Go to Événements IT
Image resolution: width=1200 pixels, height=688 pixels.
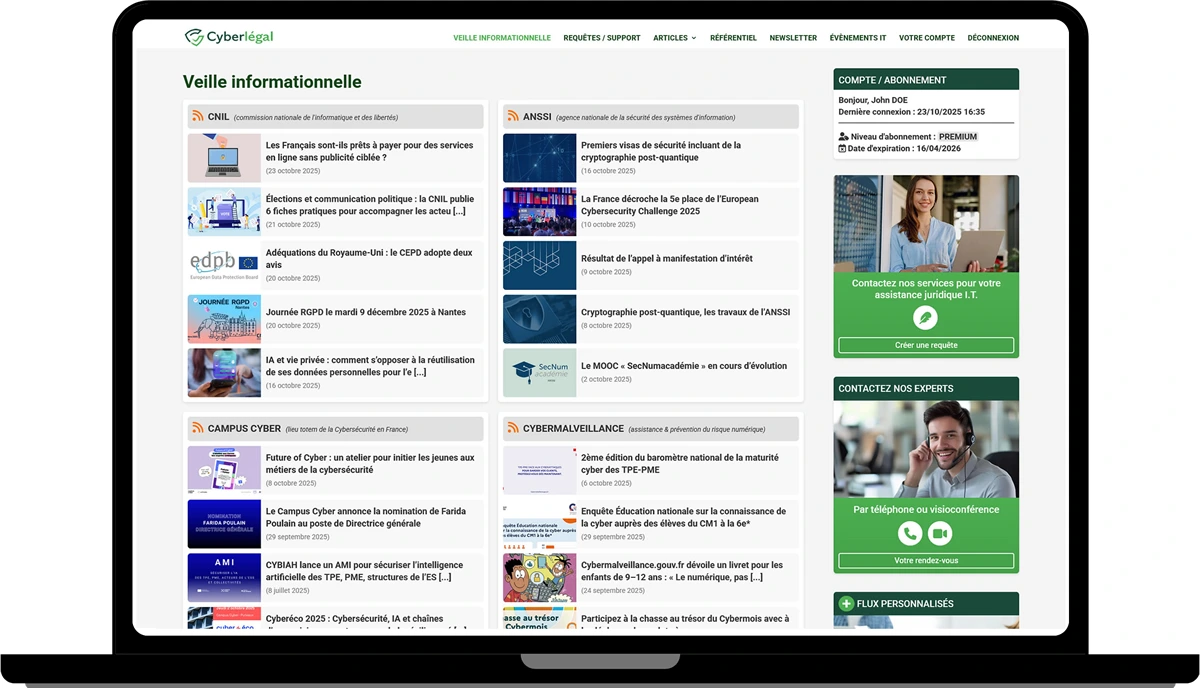(x=858, y=38)
